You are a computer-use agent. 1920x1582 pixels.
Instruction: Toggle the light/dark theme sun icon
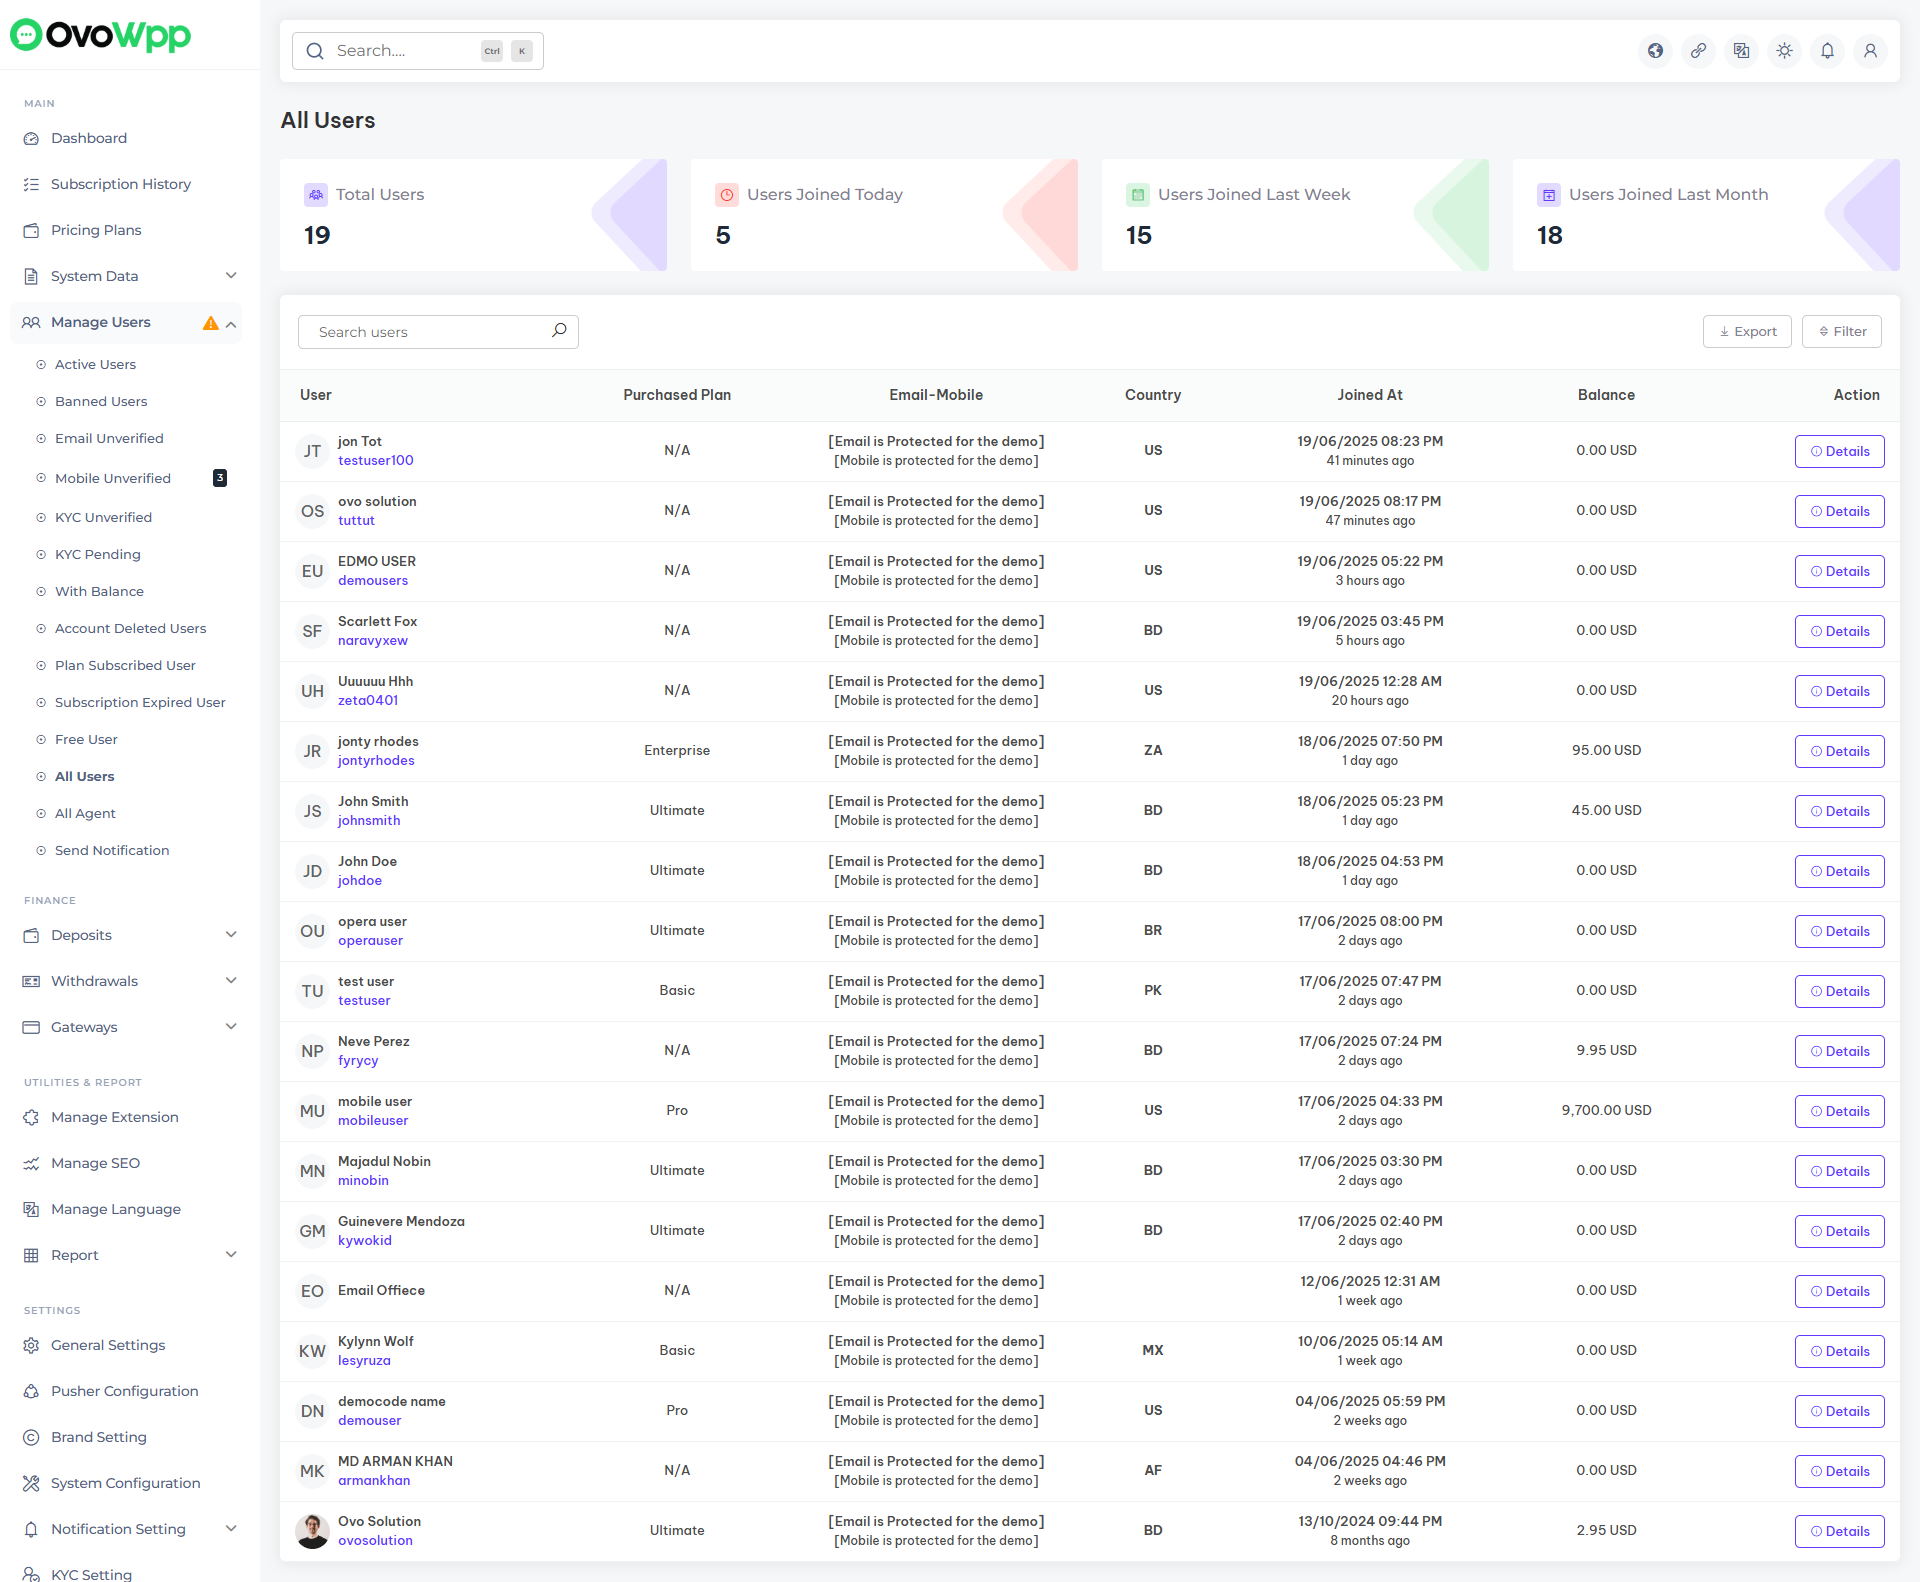(x=1785, y=51)
